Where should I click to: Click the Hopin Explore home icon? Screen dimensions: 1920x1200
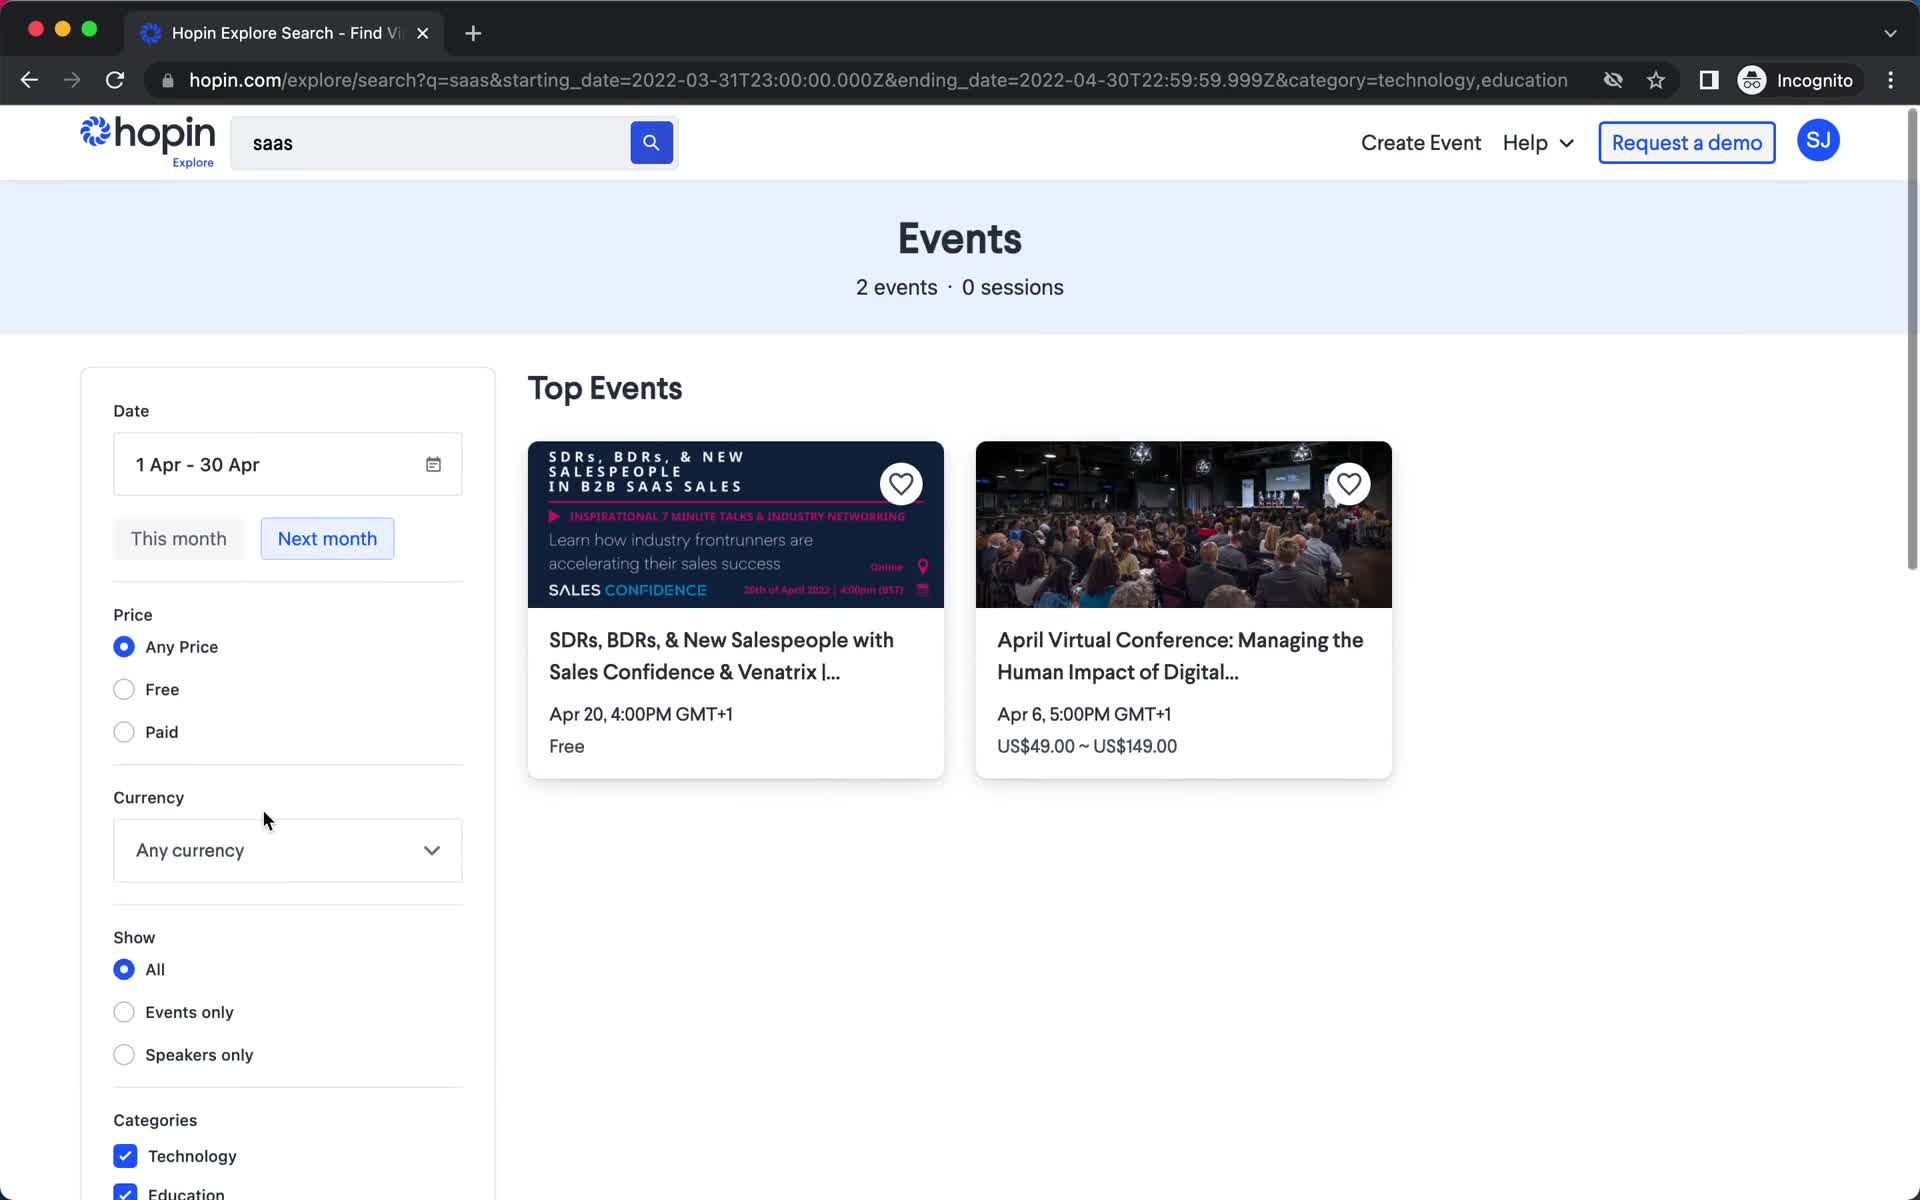[x=145, y=141]
